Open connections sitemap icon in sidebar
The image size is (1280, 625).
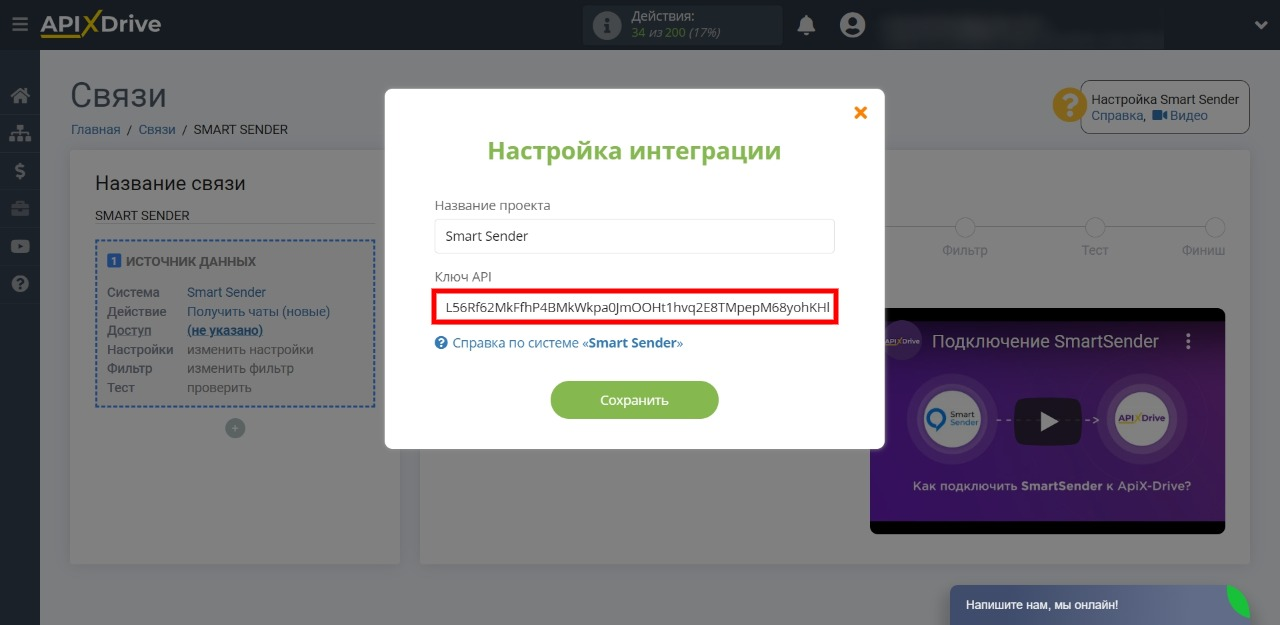pos(19,133)
